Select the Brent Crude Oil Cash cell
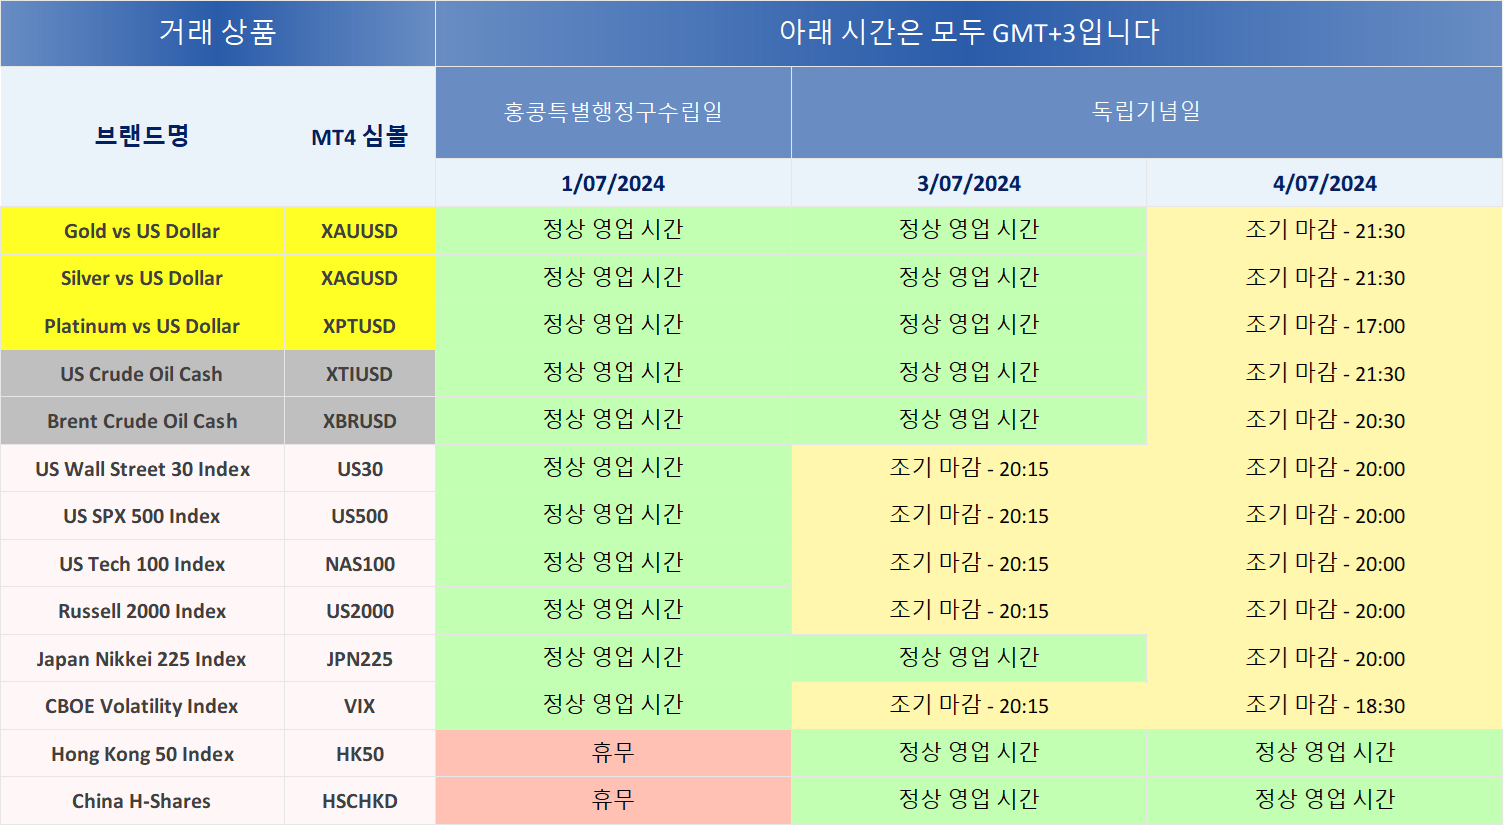Screen dimensions: 1504x826 [142, 421]
